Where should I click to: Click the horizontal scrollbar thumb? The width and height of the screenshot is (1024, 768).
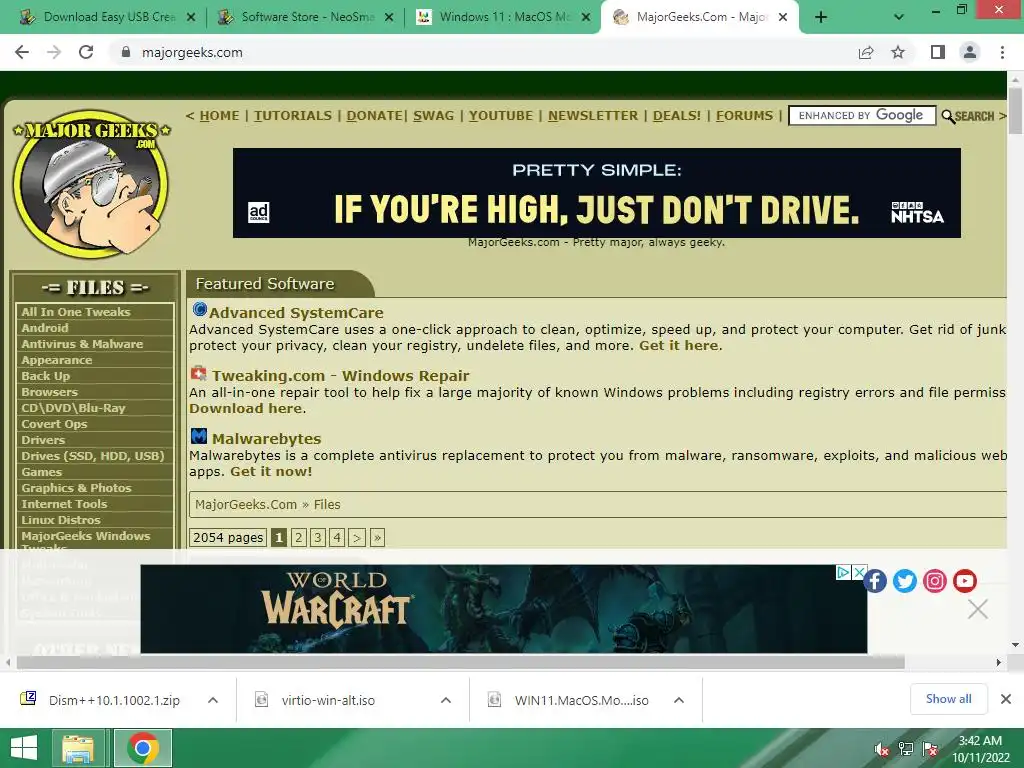tap(460, 662)
